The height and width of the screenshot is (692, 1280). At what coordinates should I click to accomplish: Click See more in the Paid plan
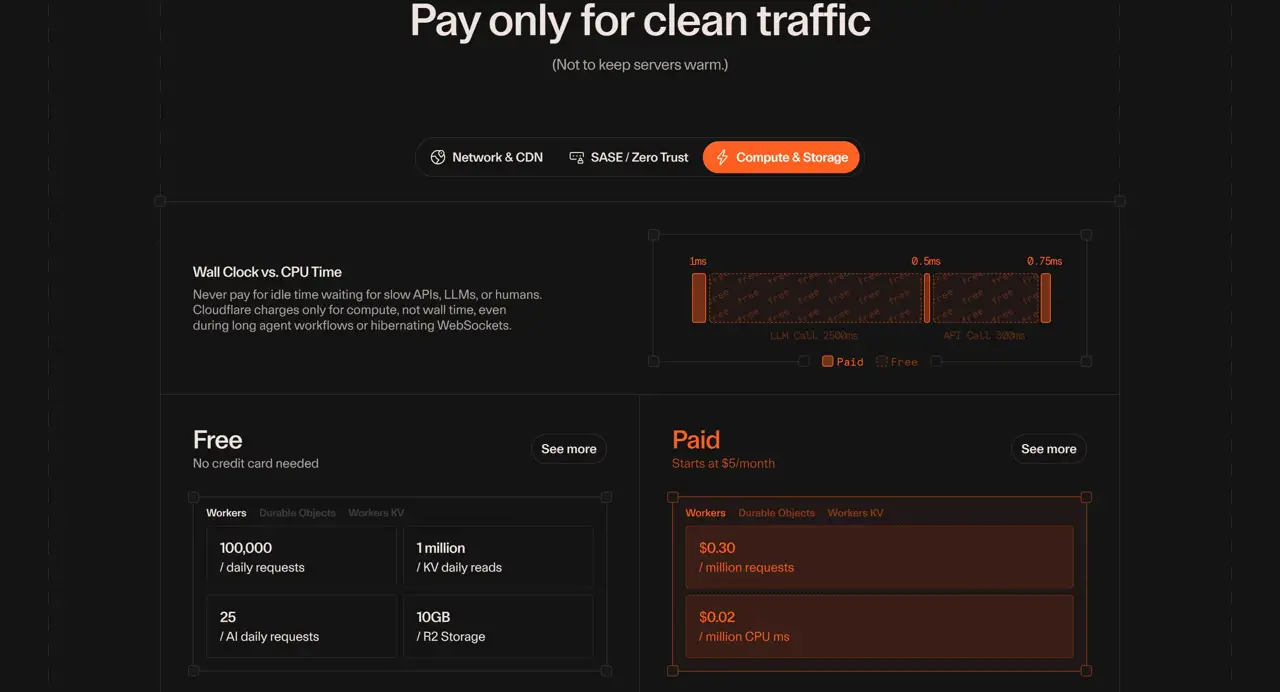pos(1048,449)
